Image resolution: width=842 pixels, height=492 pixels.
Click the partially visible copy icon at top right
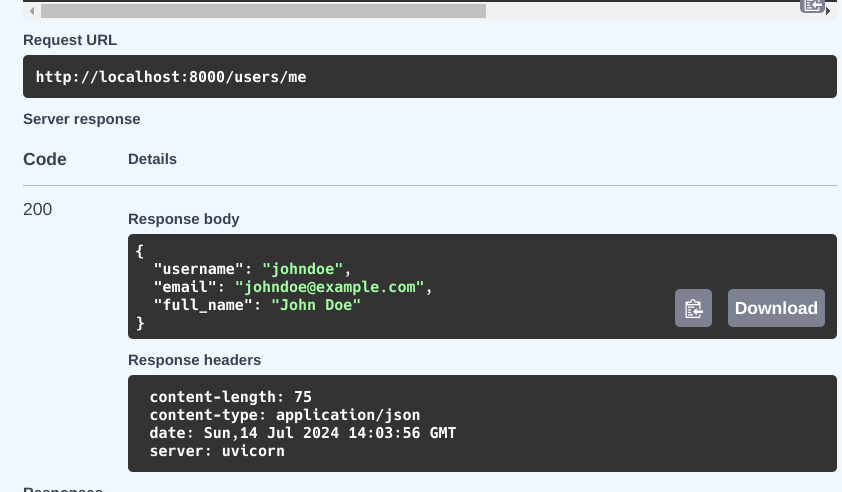812,6
